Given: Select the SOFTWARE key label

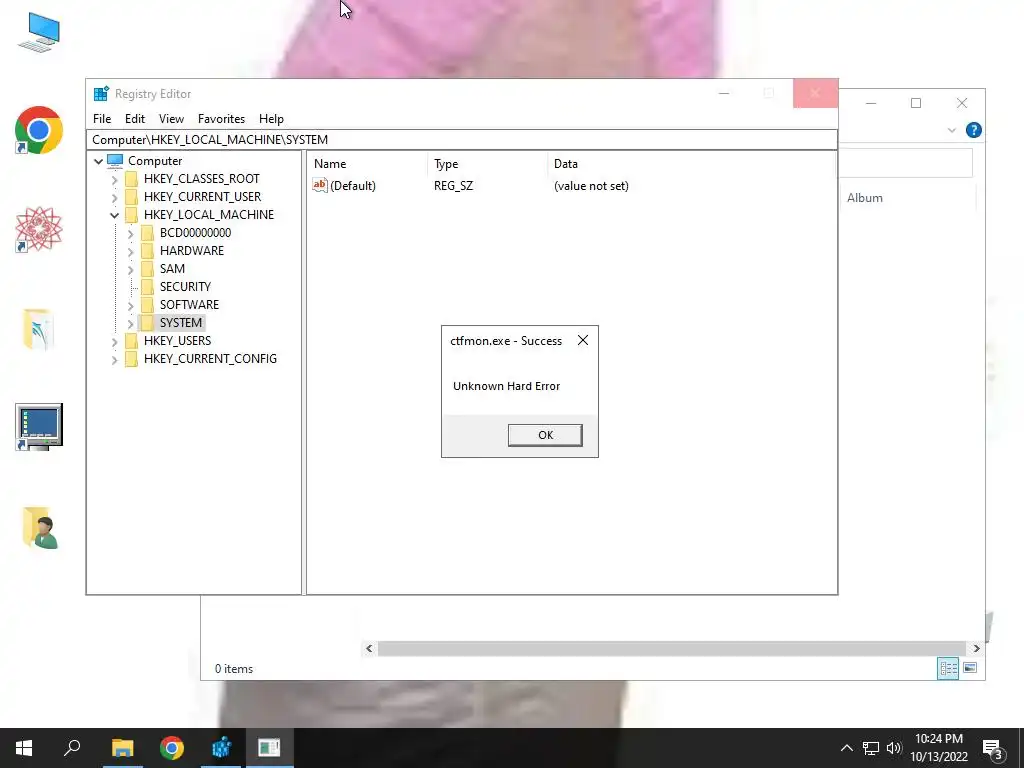Looking at the screenshot, I should coord(189,305).
